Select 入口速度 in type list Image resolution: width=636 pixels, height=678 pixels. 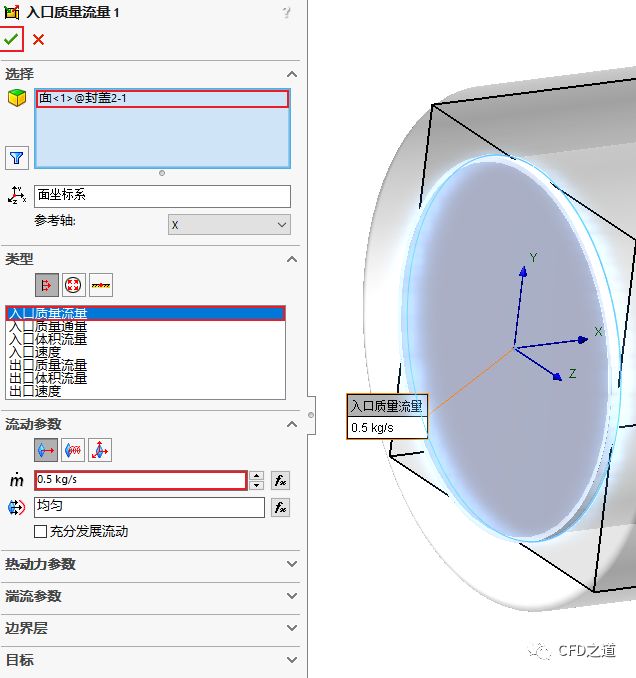145,352
